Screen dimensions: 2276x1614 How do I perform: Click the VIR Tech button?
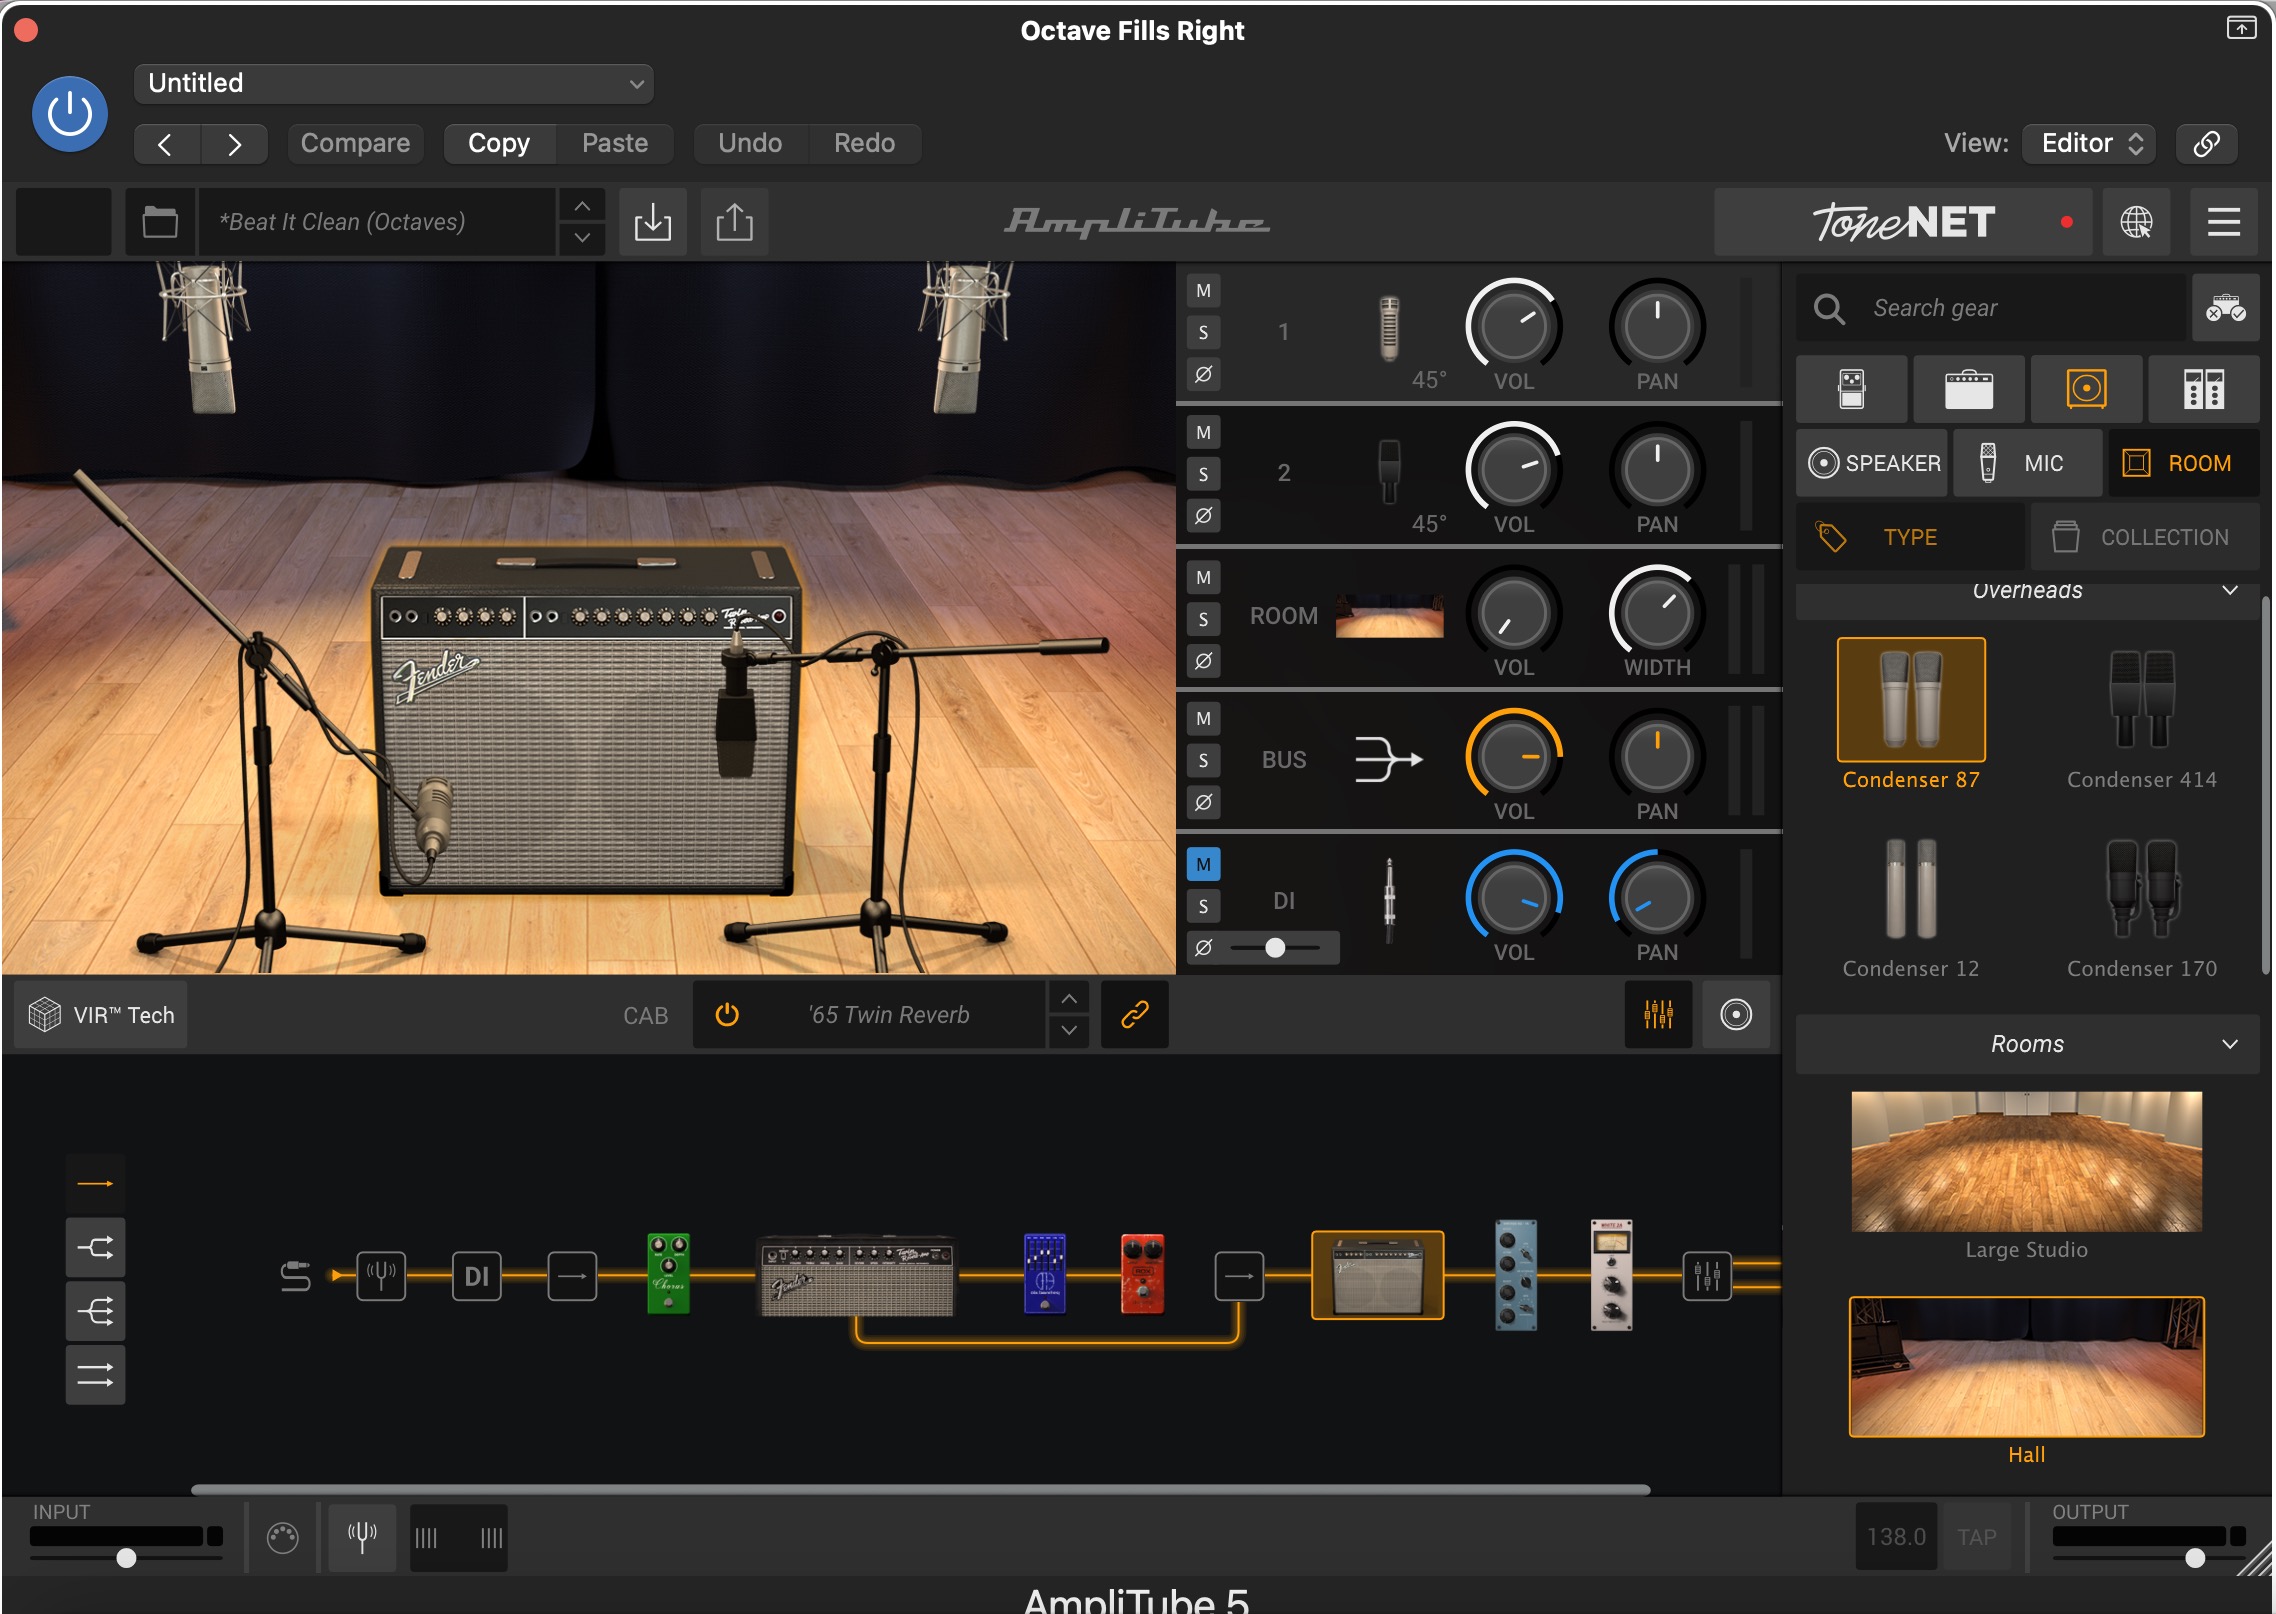coord(101,1015)
